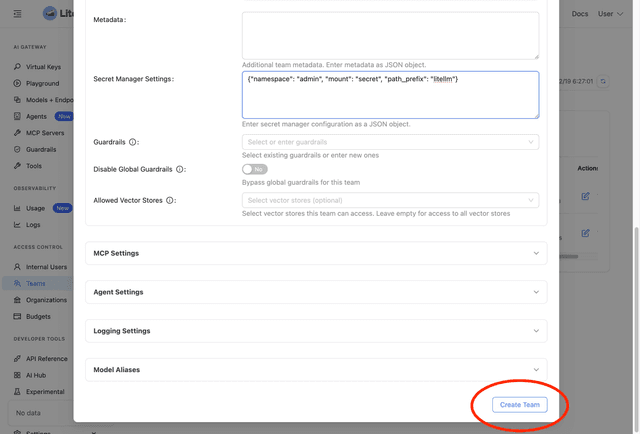Image resolution: width=640 pixels, height=434 pixels.
Task: Click the MCP Servers wrench icon
Action: [x=17, y=133]
